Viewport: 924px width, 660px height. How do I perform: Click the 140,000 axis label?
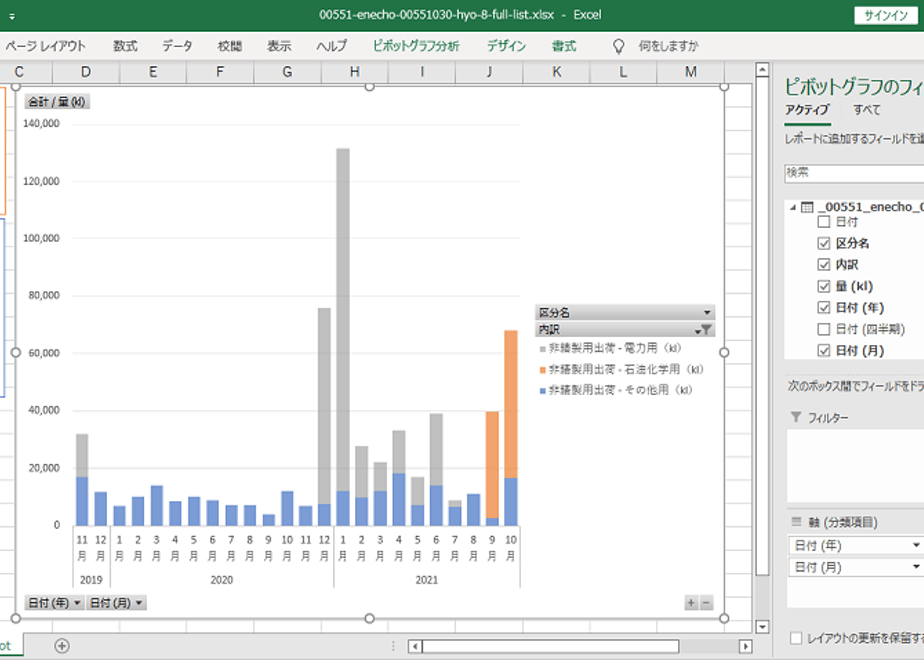[x=41, y=124]
